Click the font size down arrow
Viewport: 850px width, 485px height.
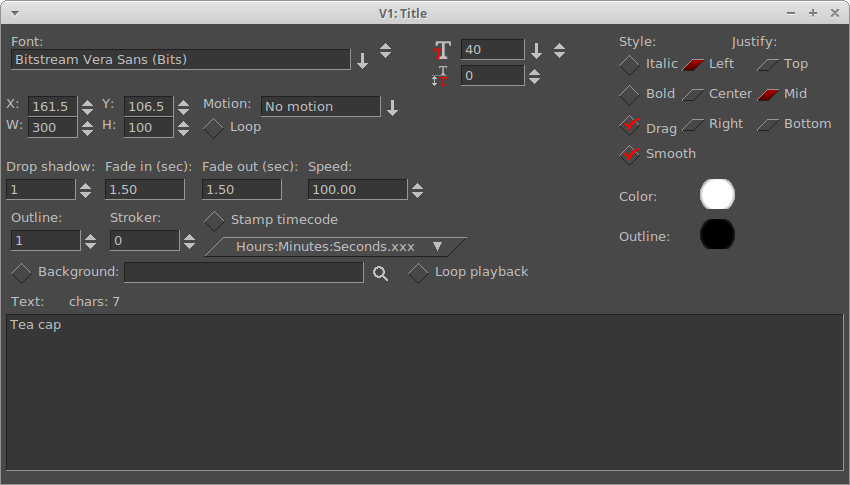pos(536,51)
